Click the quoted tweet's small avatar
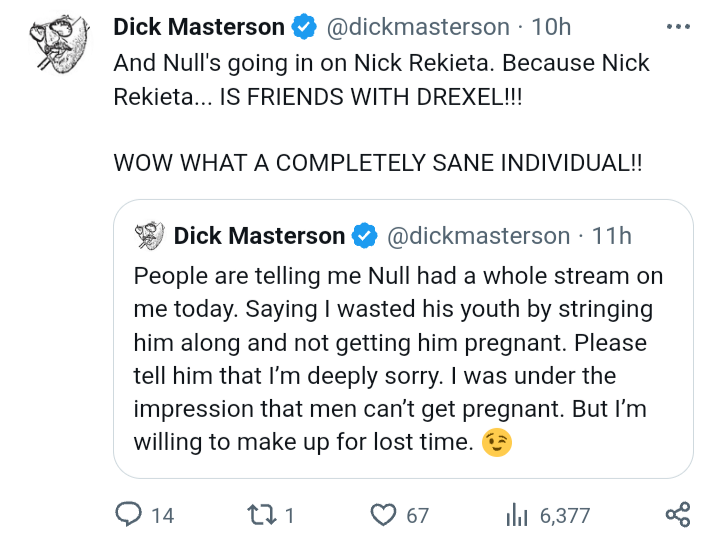The image size is (720, 546). pos(149,236)
